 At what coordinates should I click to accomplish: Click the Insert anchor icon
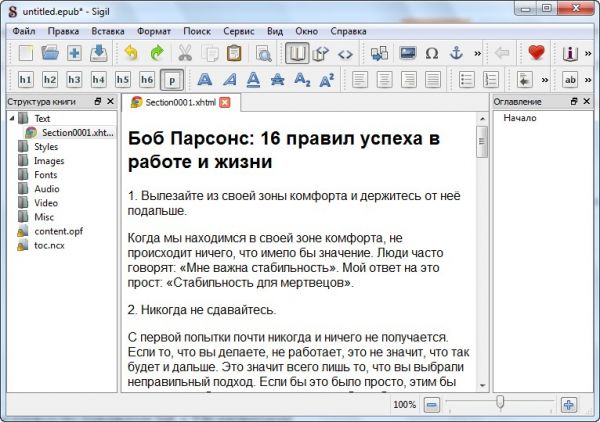coord(455,53)
